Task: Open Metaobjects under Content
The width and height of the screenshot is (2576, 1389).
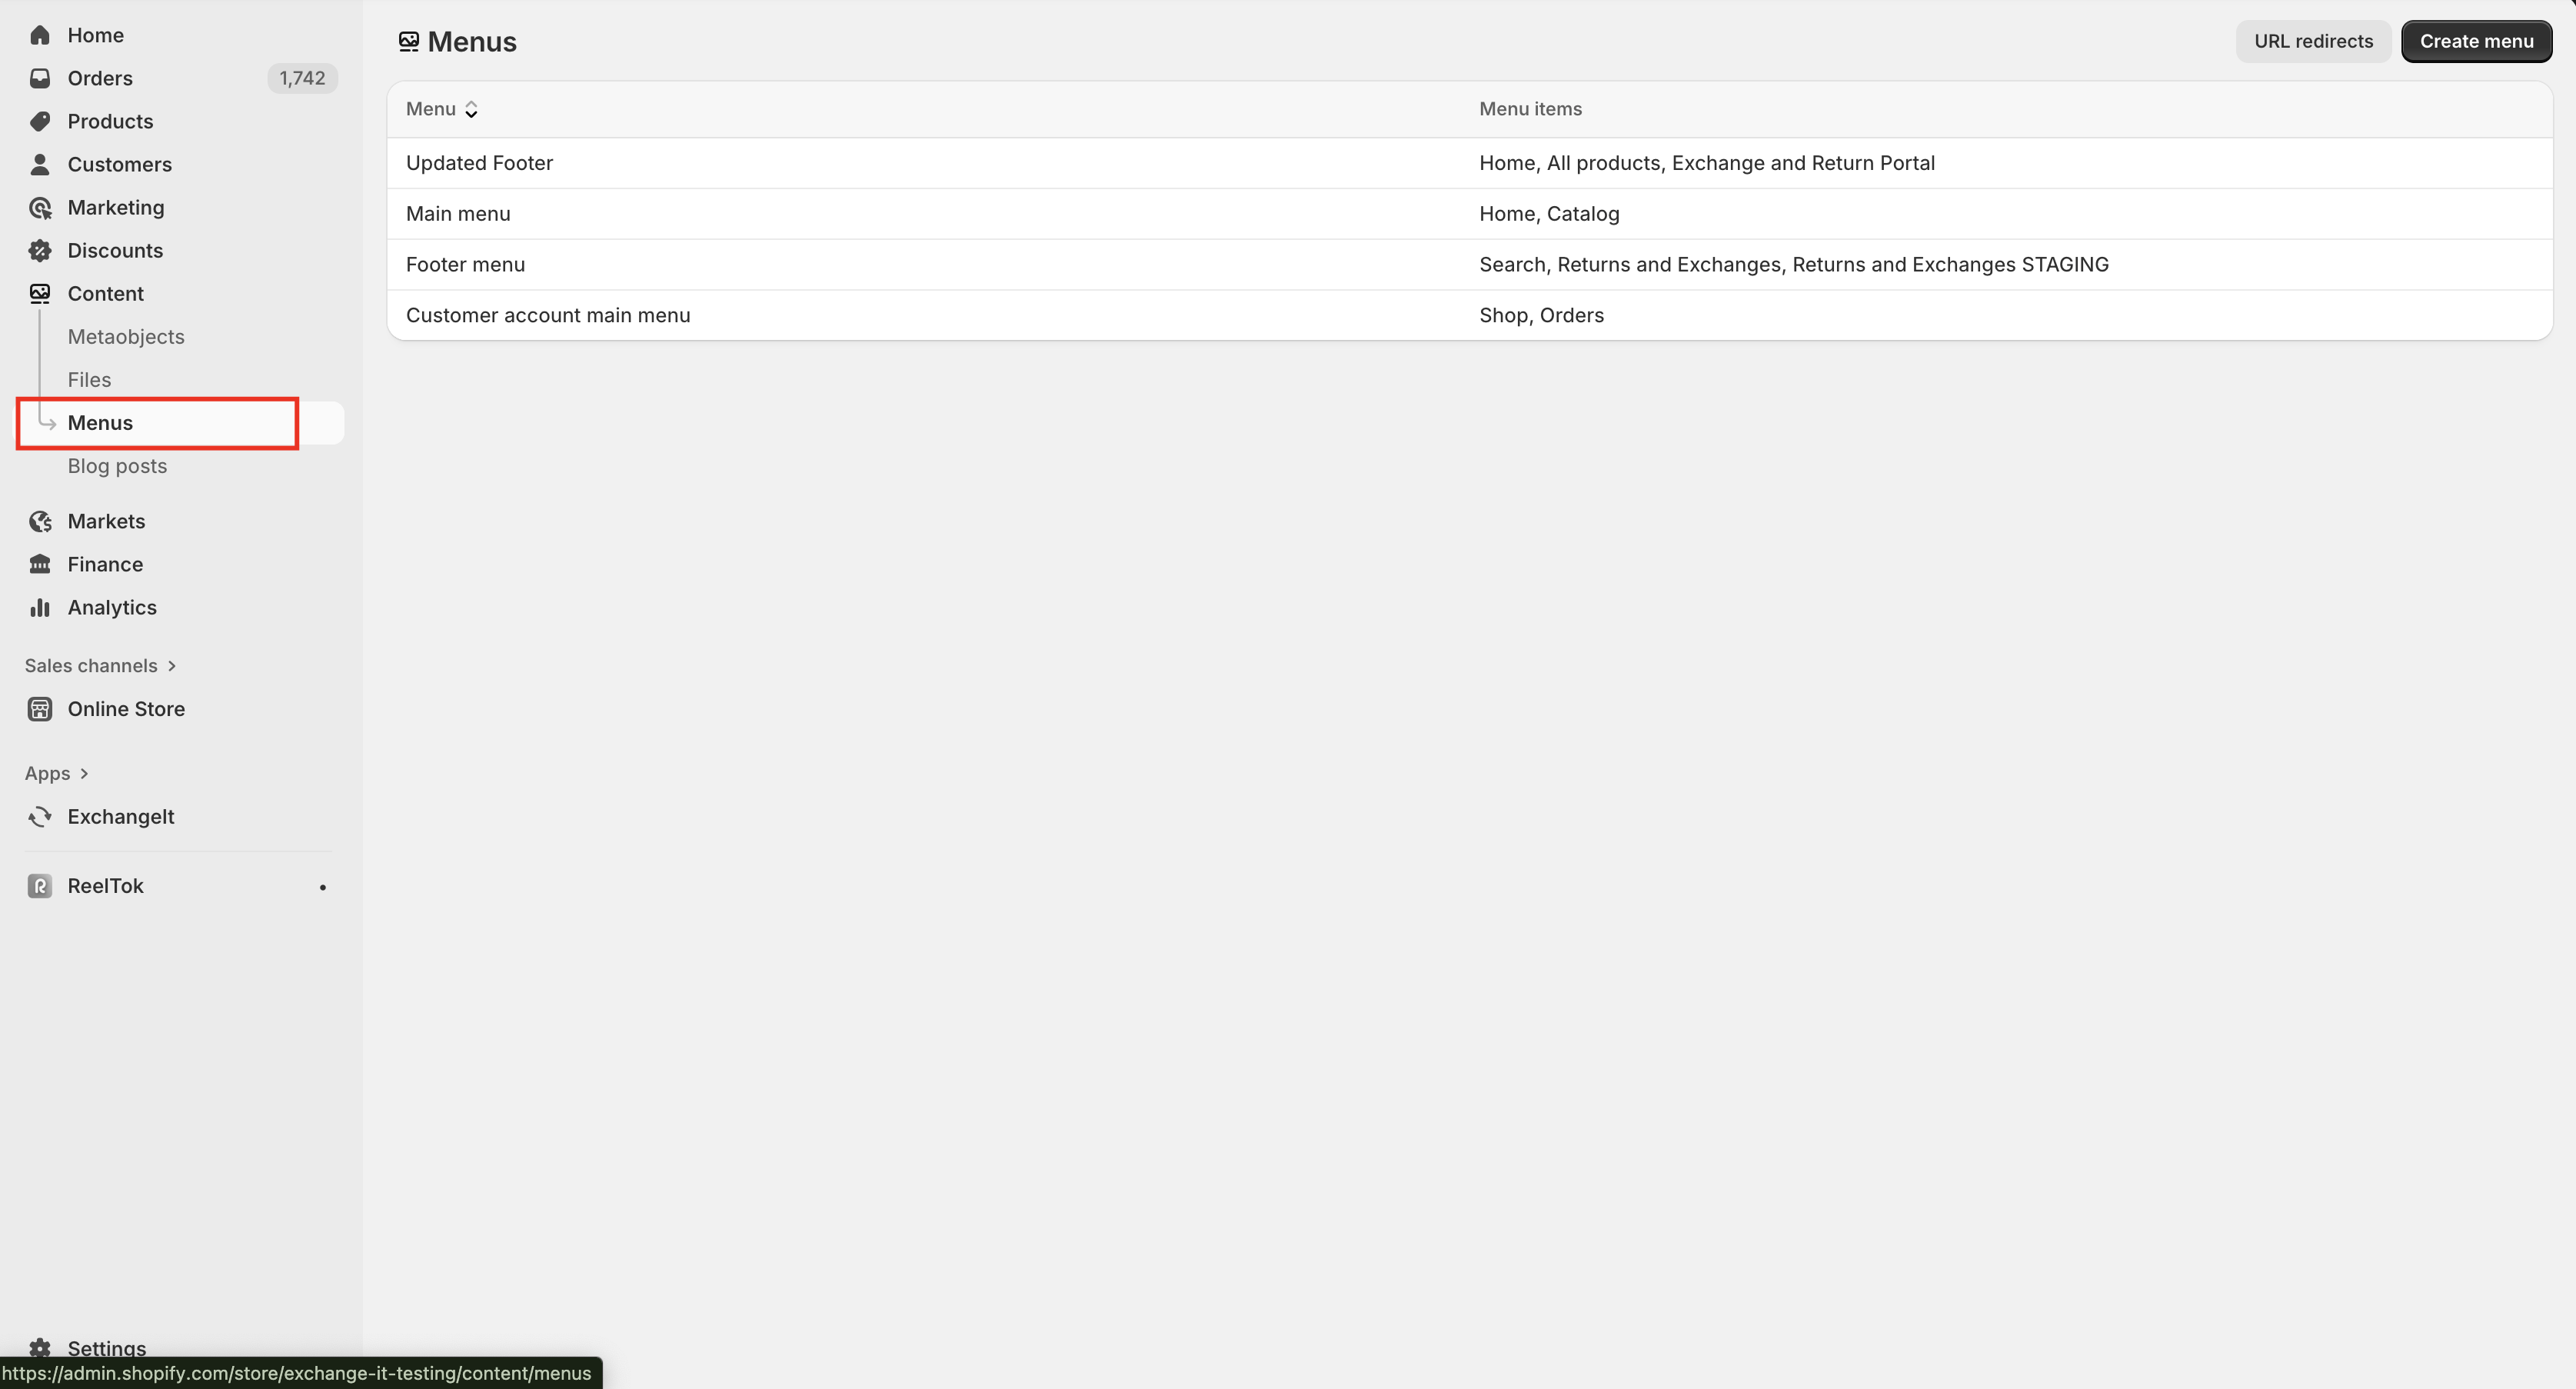Action: click(126, 337)
